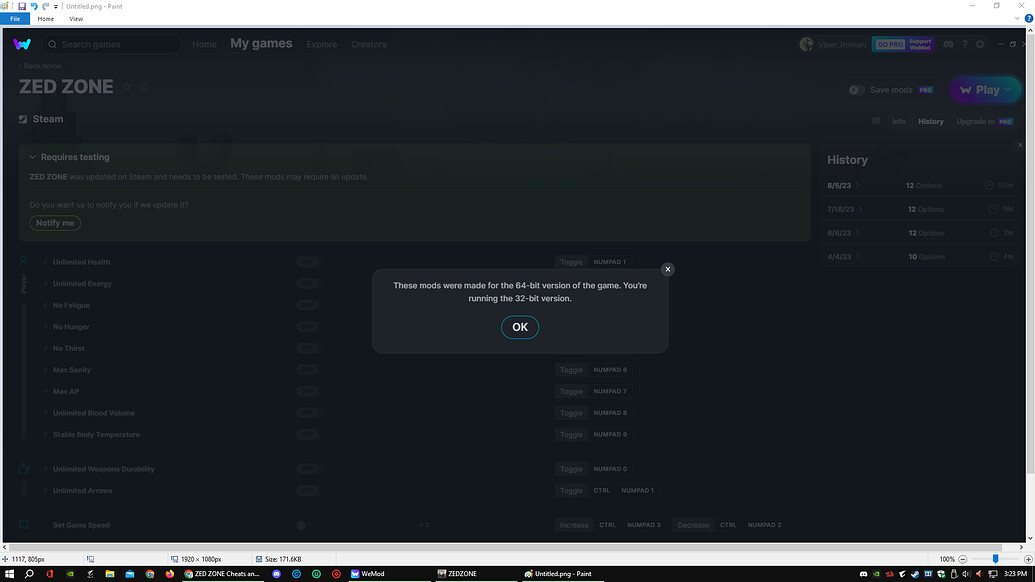Viewport: 1035px width, 582px height.
Task: Switch to the View ribbon tab
Action: [x=76, y=19]
